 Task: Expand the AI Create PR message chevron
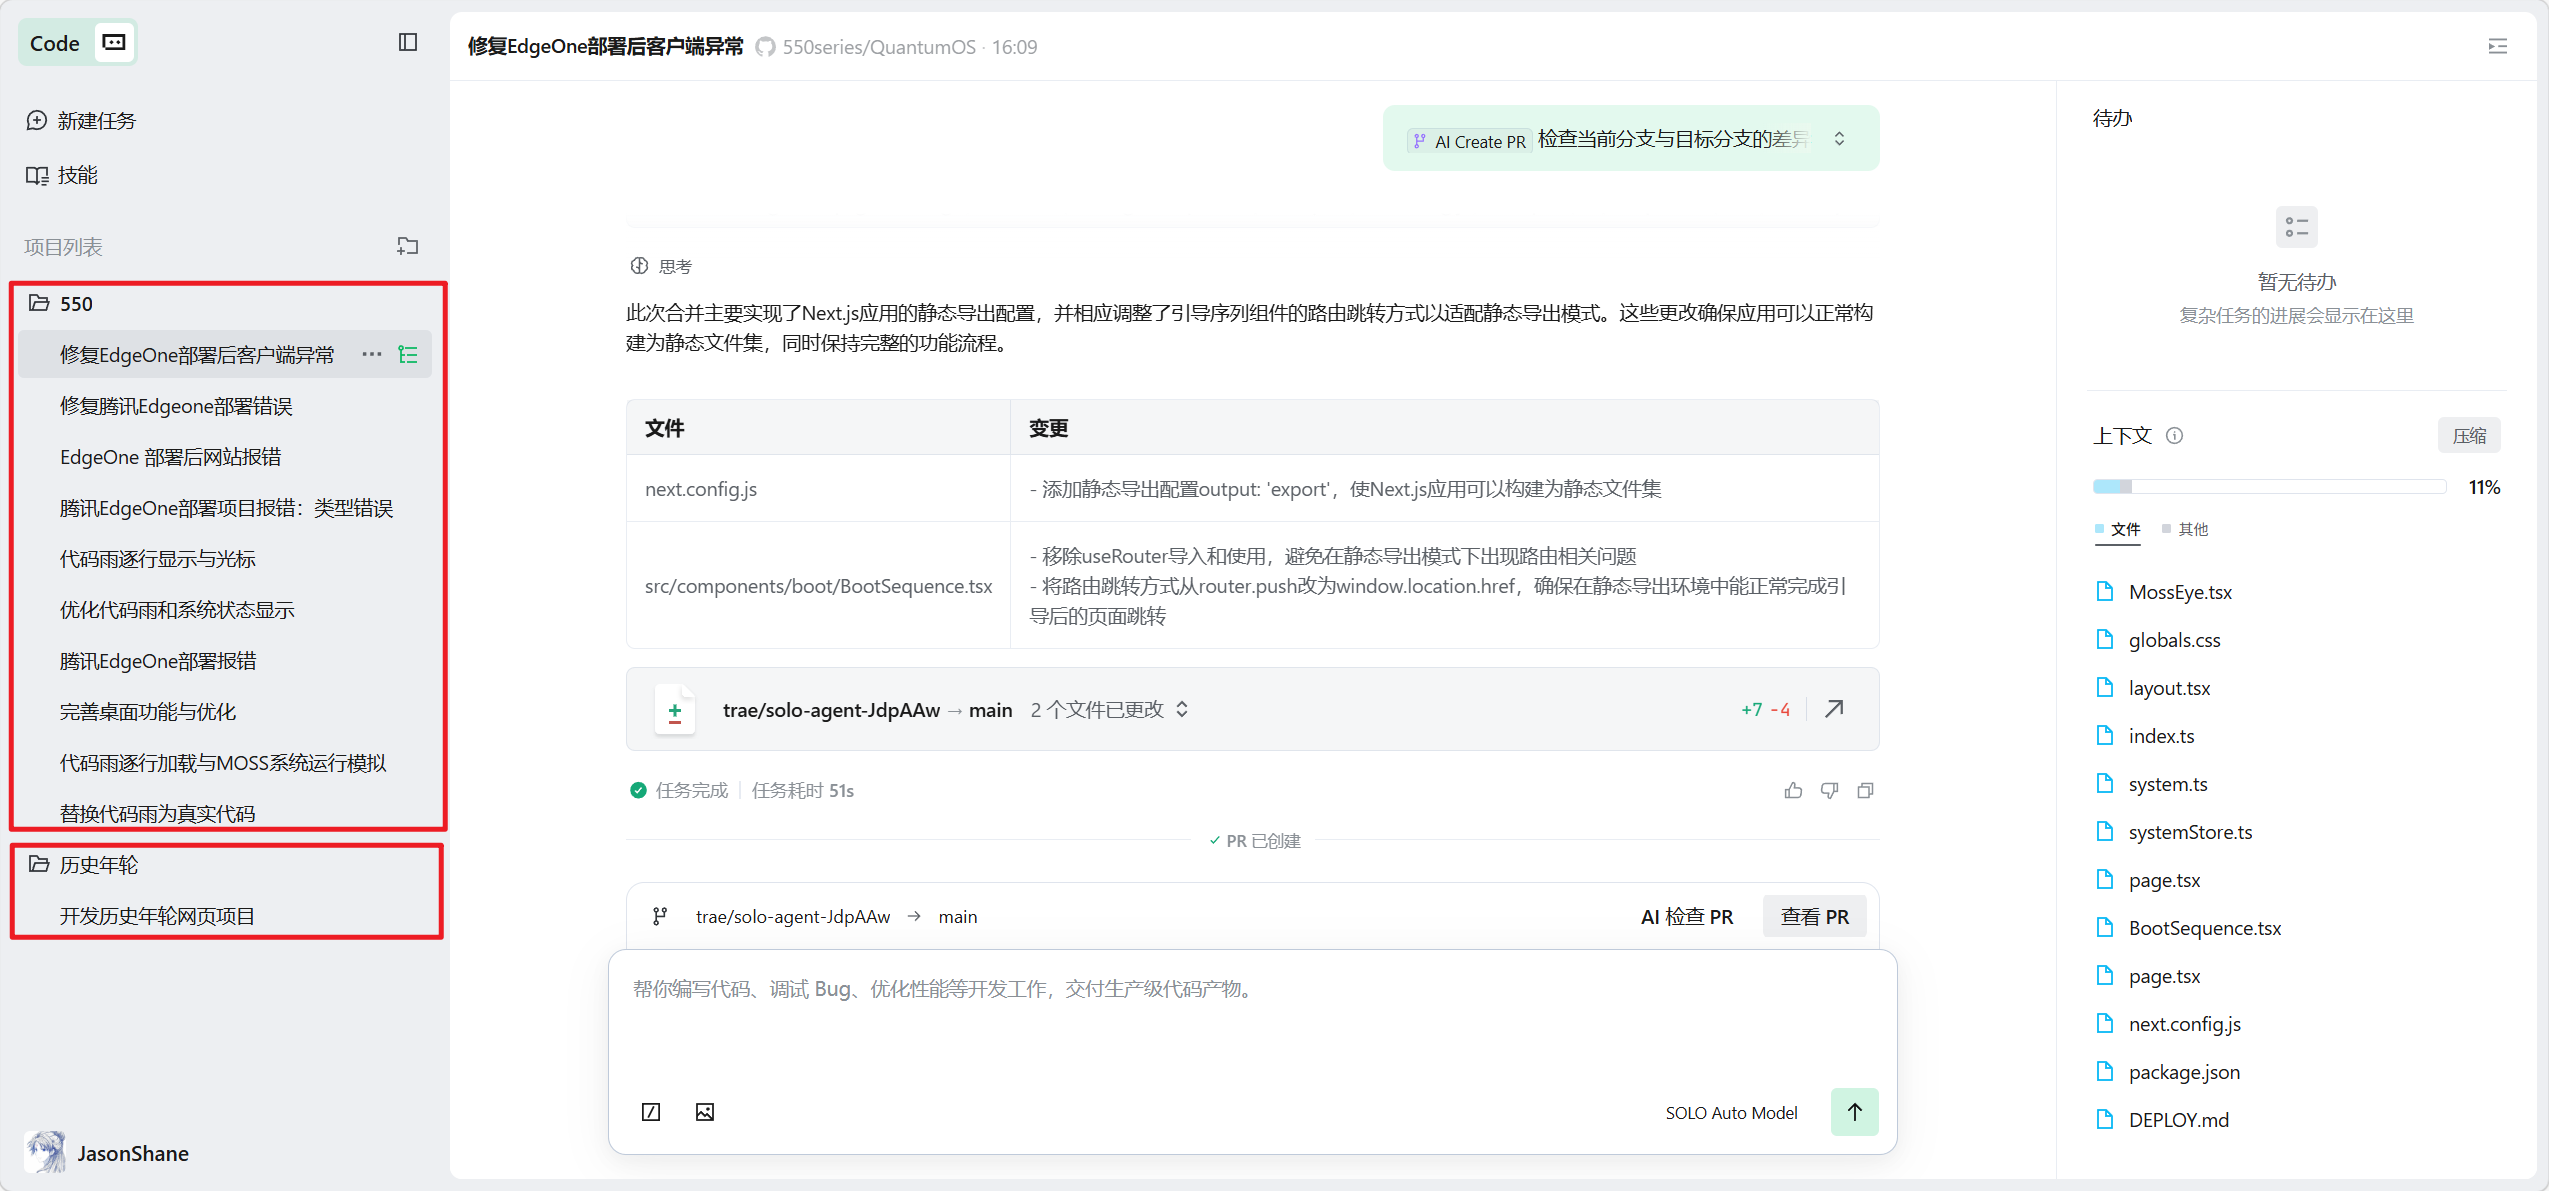1839,139
